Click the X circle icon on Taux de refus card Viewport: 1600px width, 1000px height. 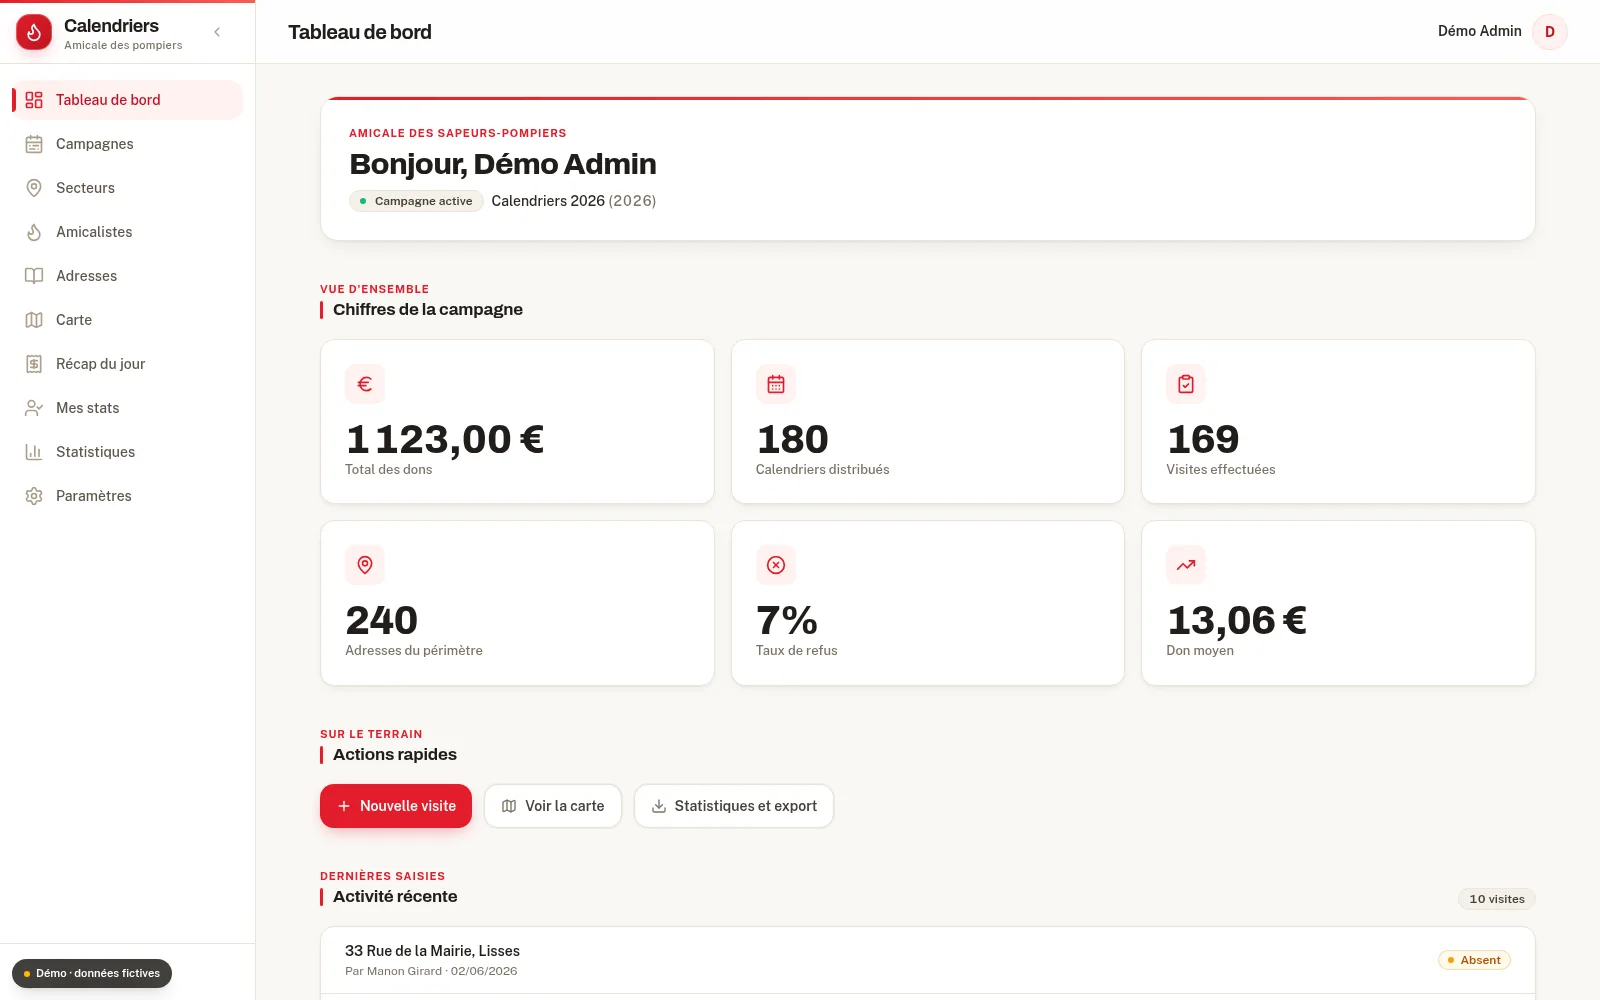pyautogui.click(x=776, y=565)
